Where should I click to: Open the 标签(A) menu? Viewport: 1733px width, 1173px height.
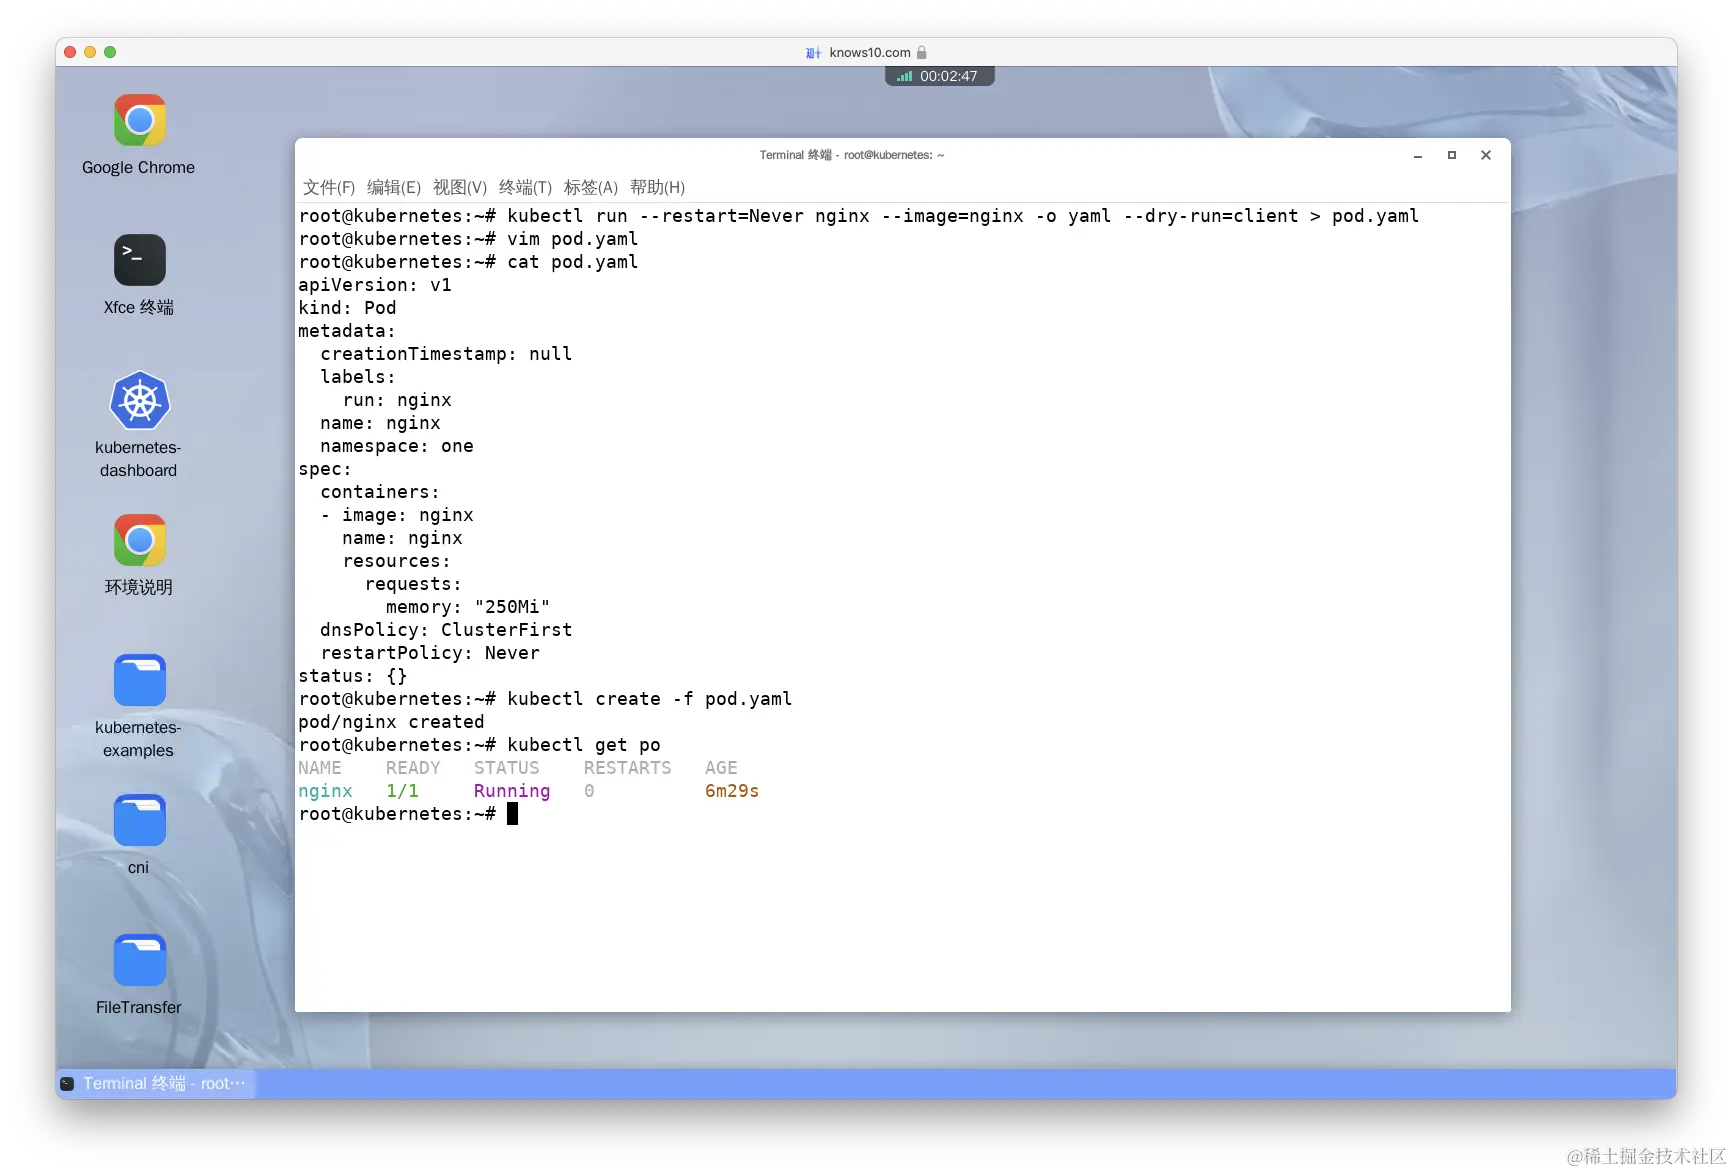590,187
